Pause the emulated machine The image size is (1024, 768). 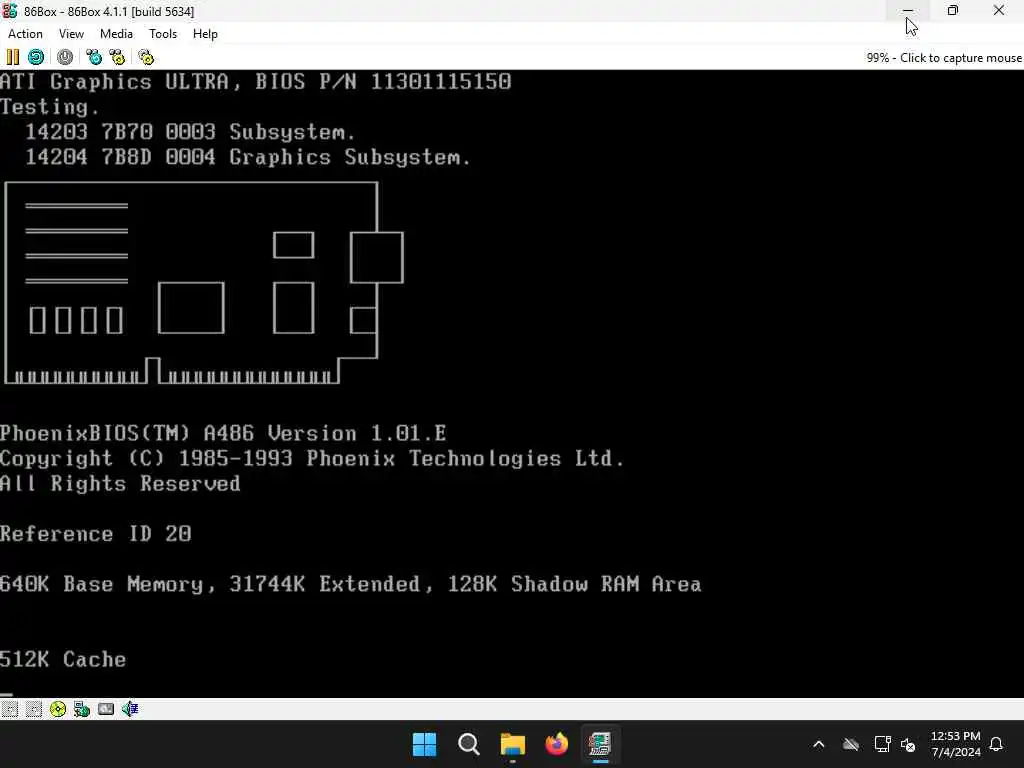[x=12, y=57]
